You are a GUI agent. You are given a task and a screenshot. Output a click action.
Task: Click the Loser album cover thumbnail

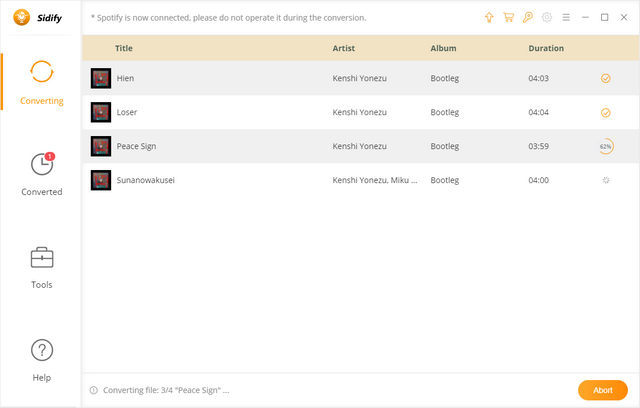(x=101, y=112)
